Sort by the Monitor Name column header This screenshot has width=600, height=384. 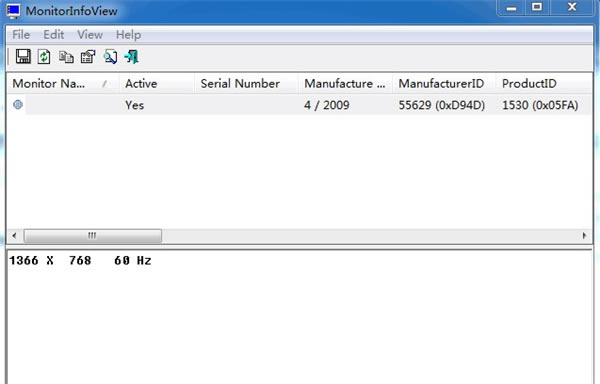(x=63, y=83)
